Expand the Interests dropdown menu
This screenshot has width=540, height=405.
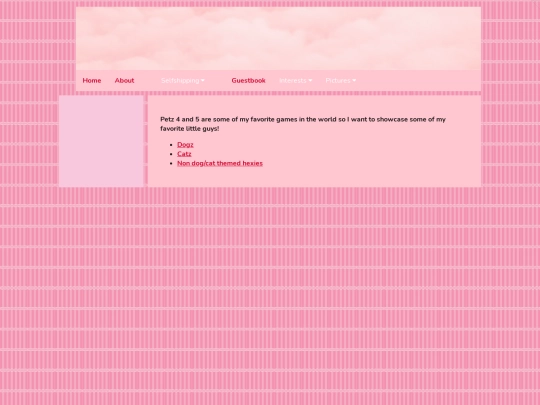295,81
